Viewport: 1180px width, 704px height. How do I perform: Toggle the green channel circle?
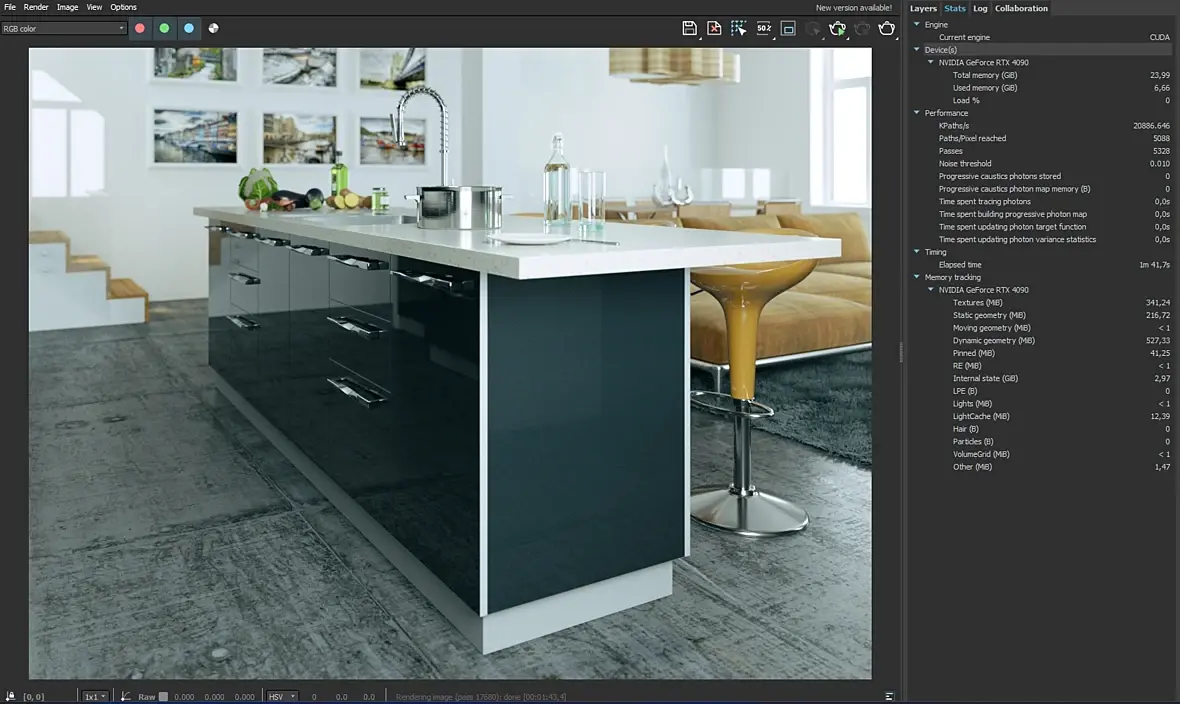click(x=164, y=28)
